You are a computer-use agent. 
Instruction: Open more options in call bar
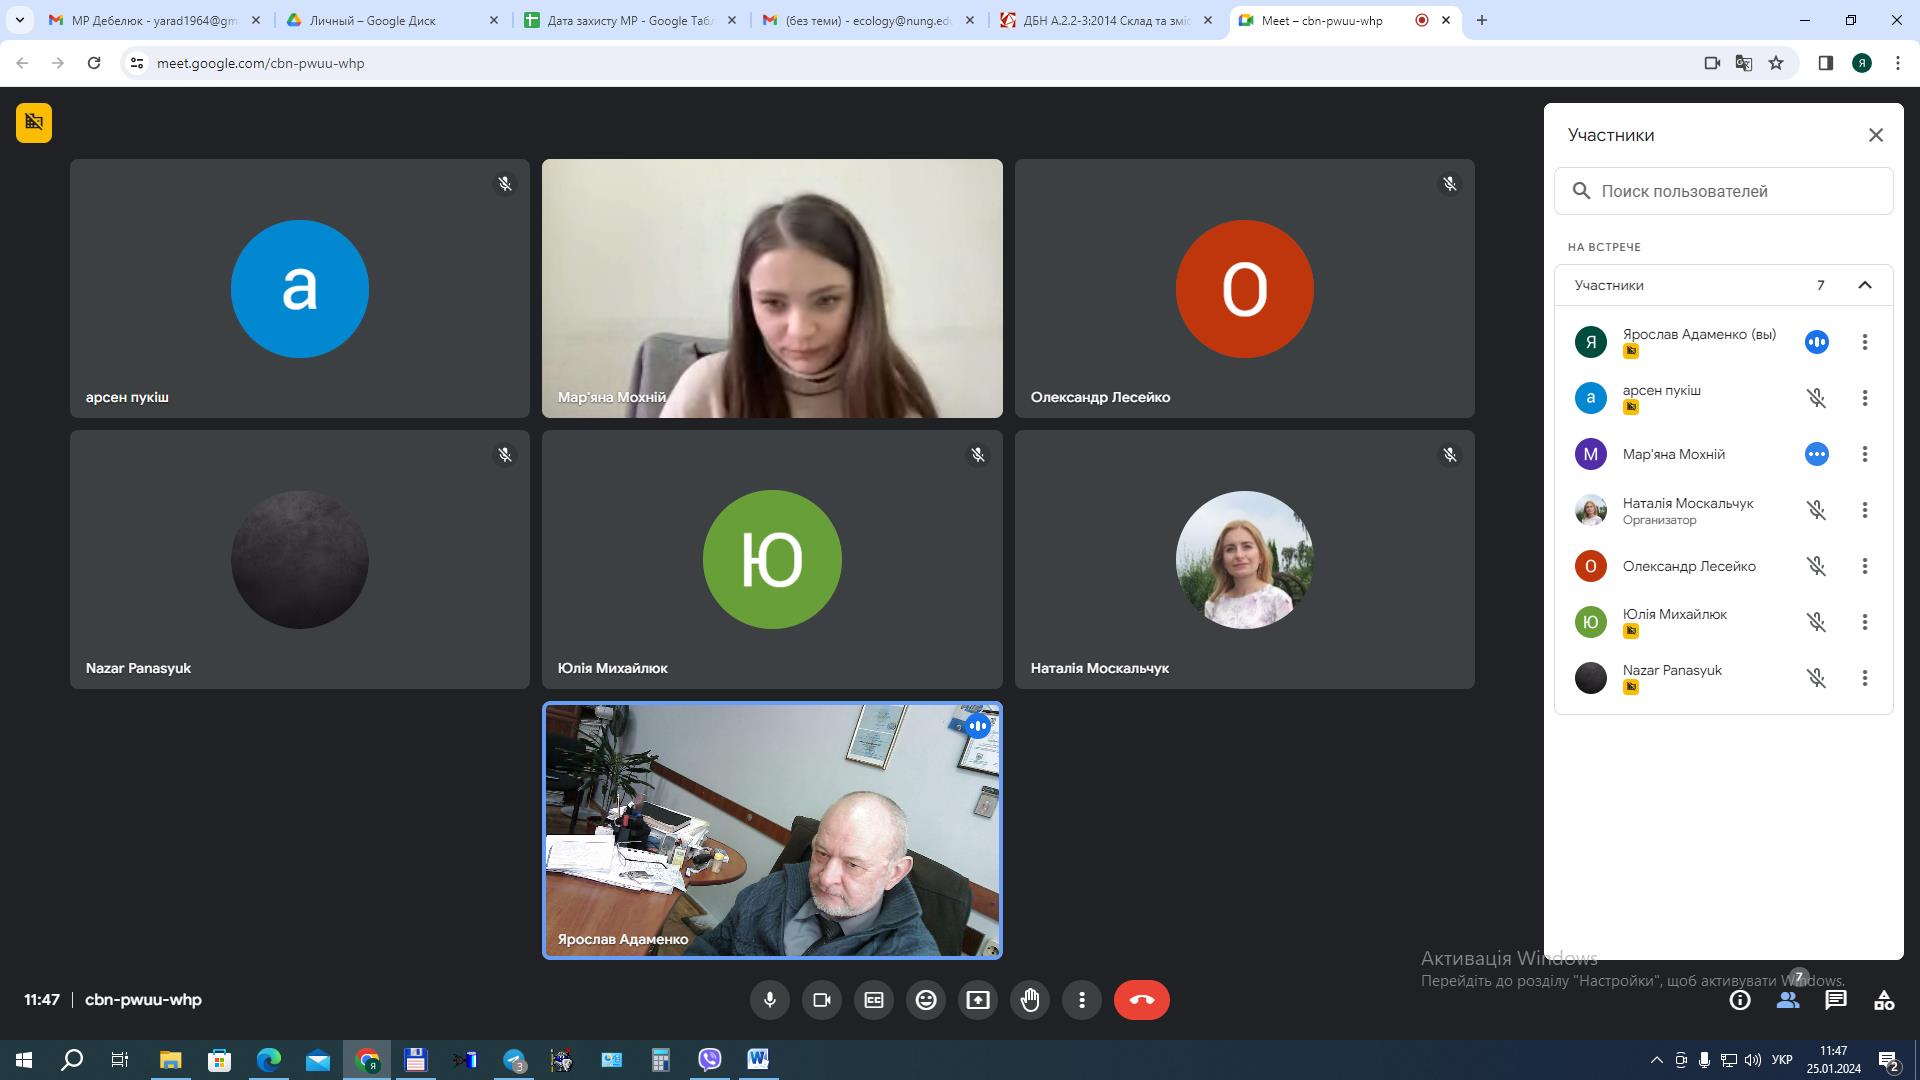[1082, 1000]
